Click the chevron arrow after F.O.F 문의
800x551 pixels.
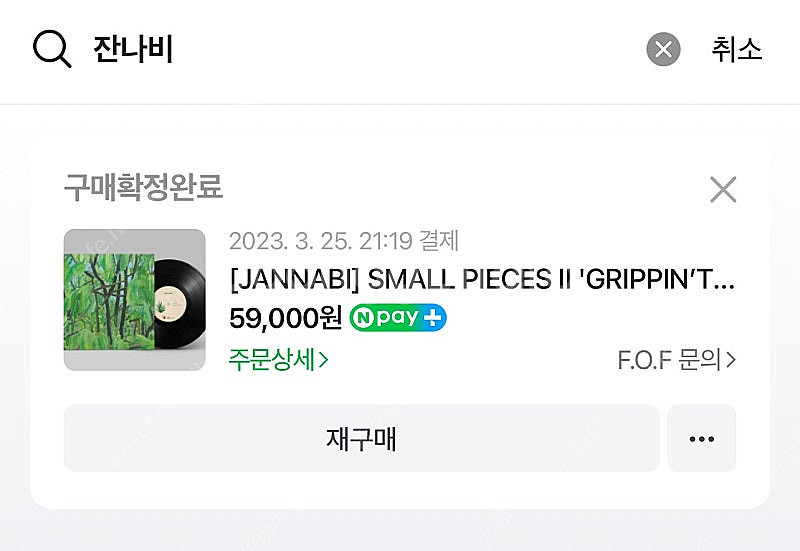(731, 360)
